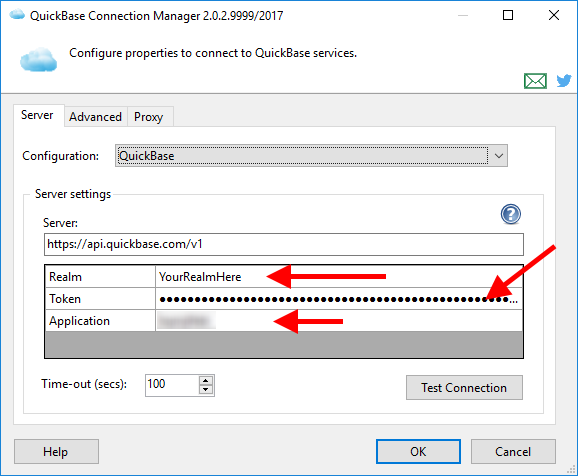Open the blue question mark help icon

click(511, 214)
